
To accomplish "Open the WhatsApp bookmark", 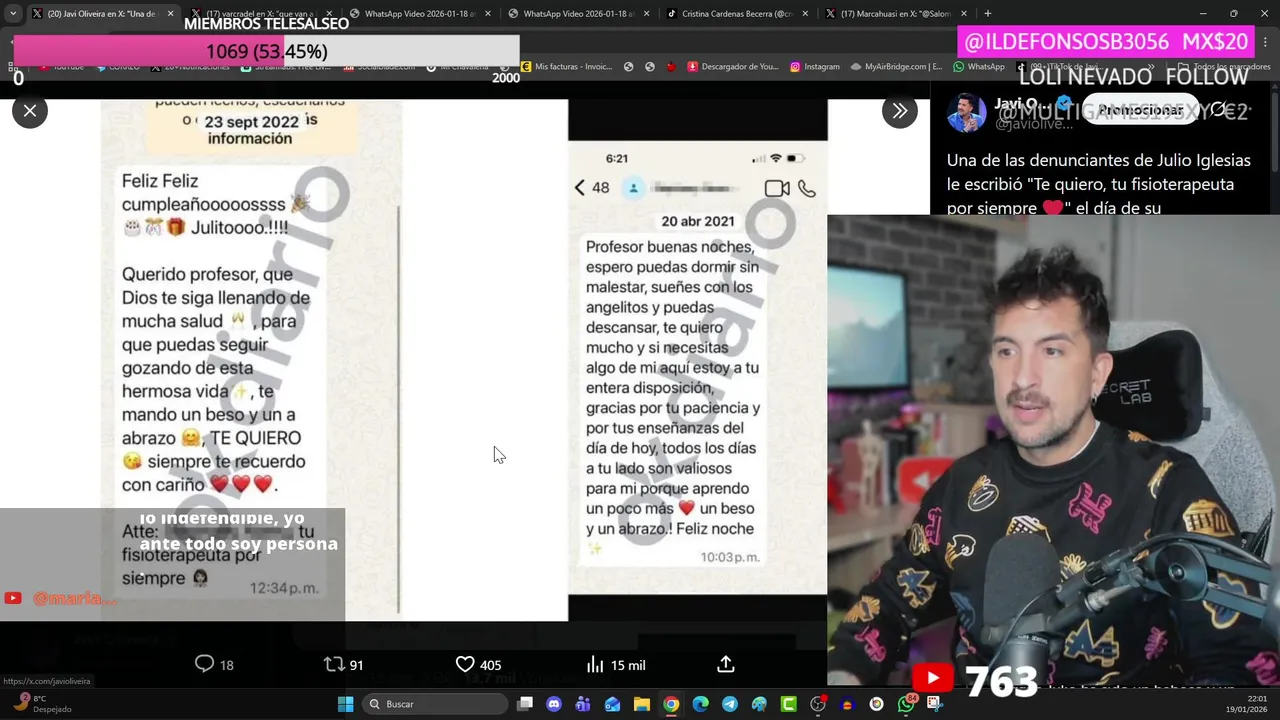I will click(x=979, y=67).
